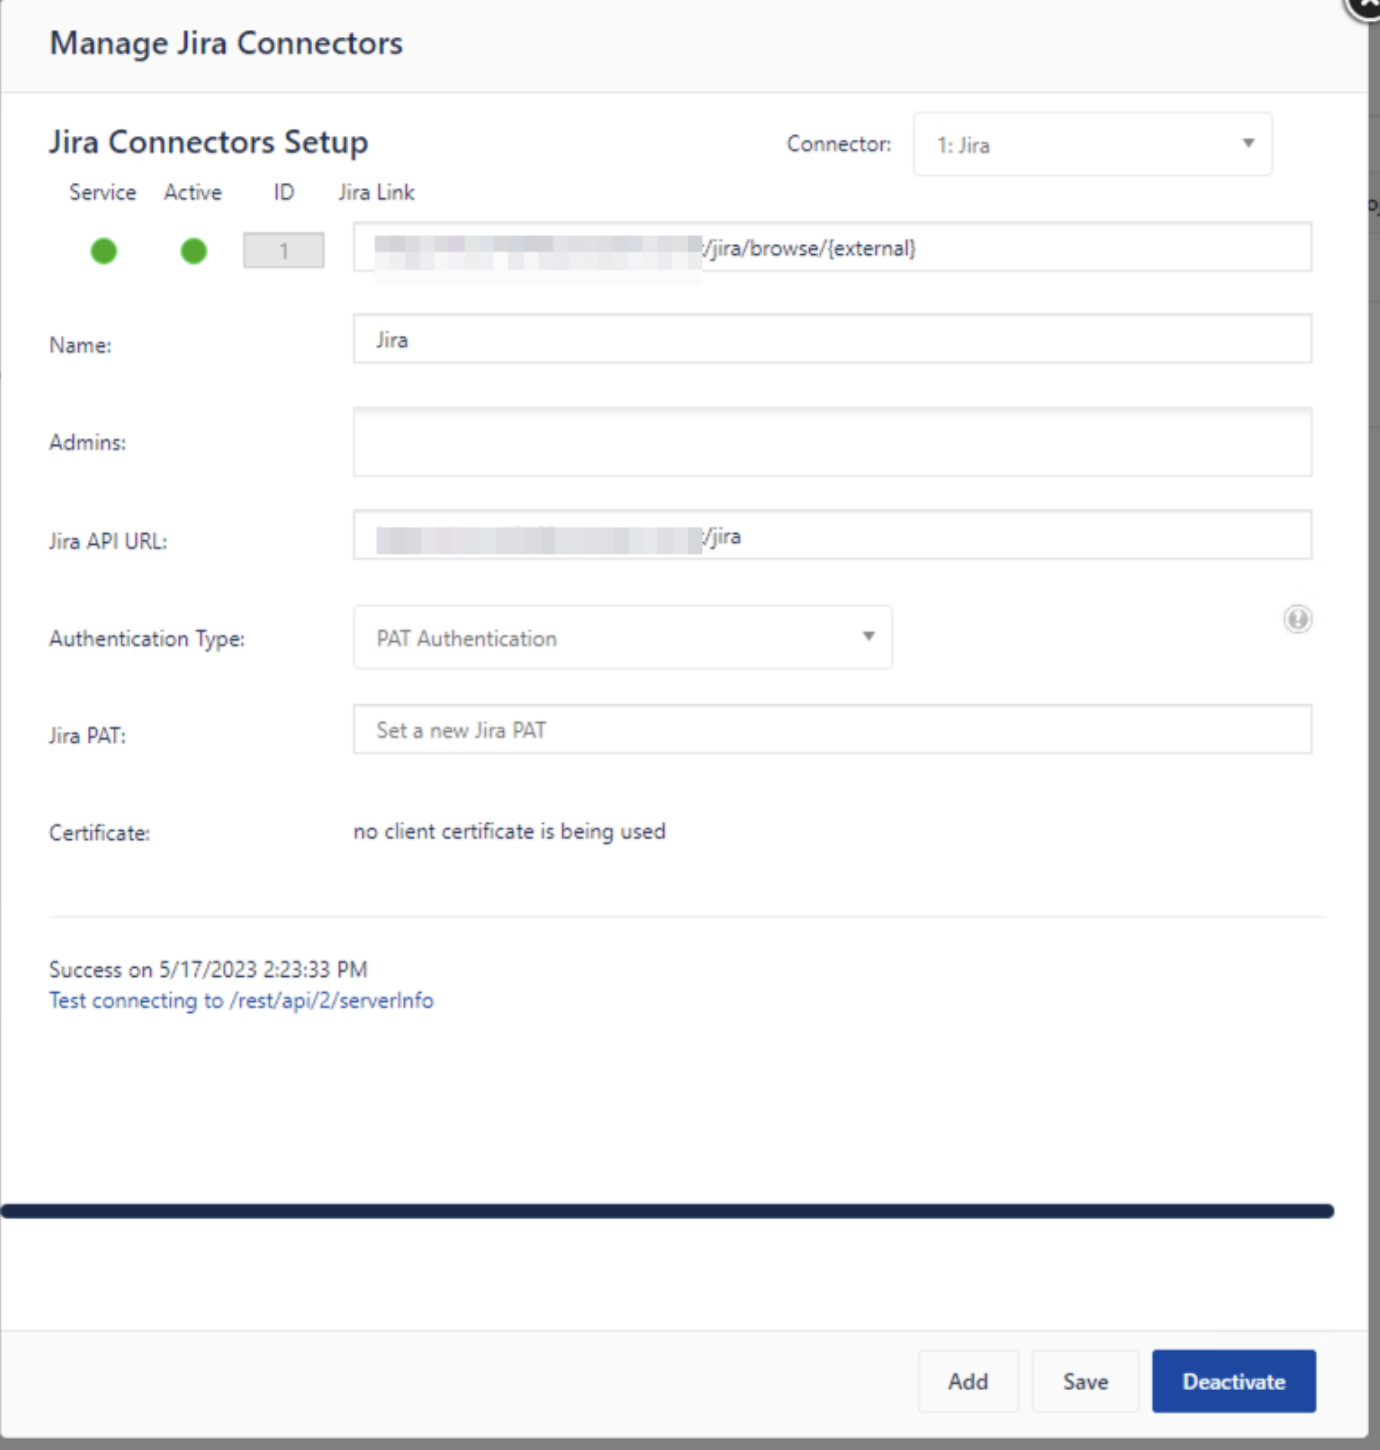Viewport: 1380px width, 1450px height.
Task: Click the Jira Connectors Setup heading
Action: [209, 142]
